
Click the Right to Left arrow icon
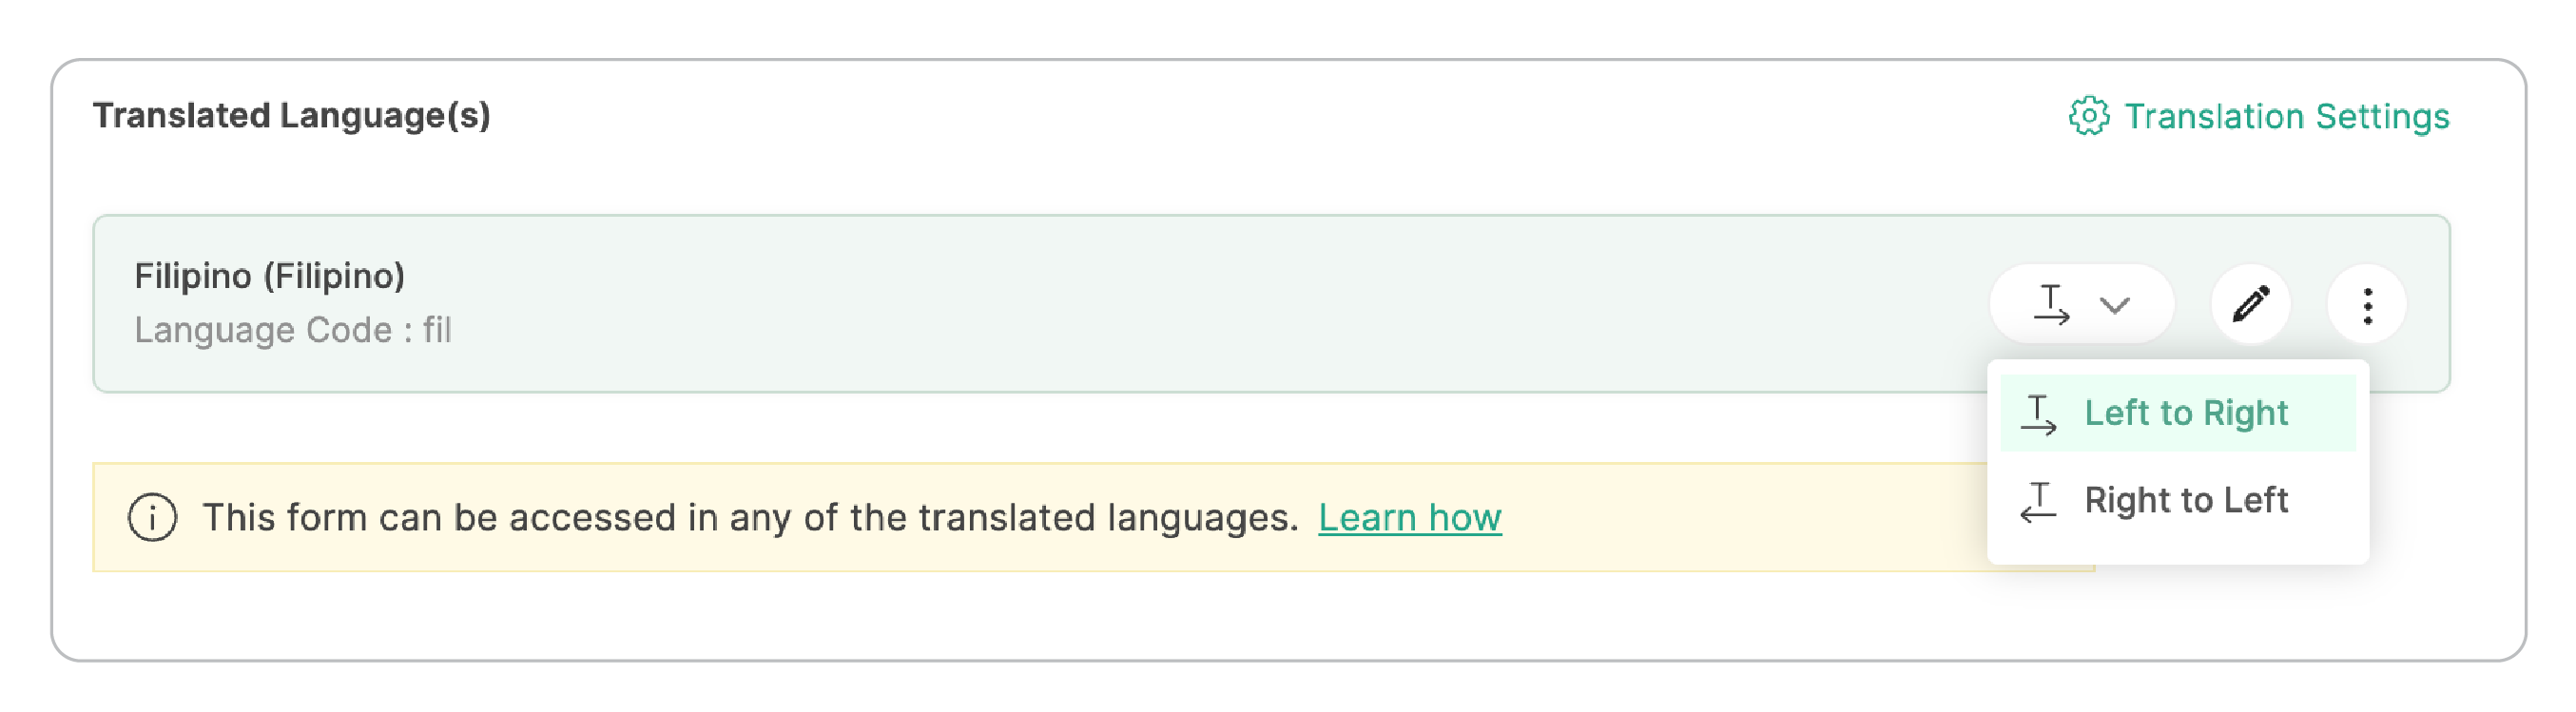coord(2038,501)
